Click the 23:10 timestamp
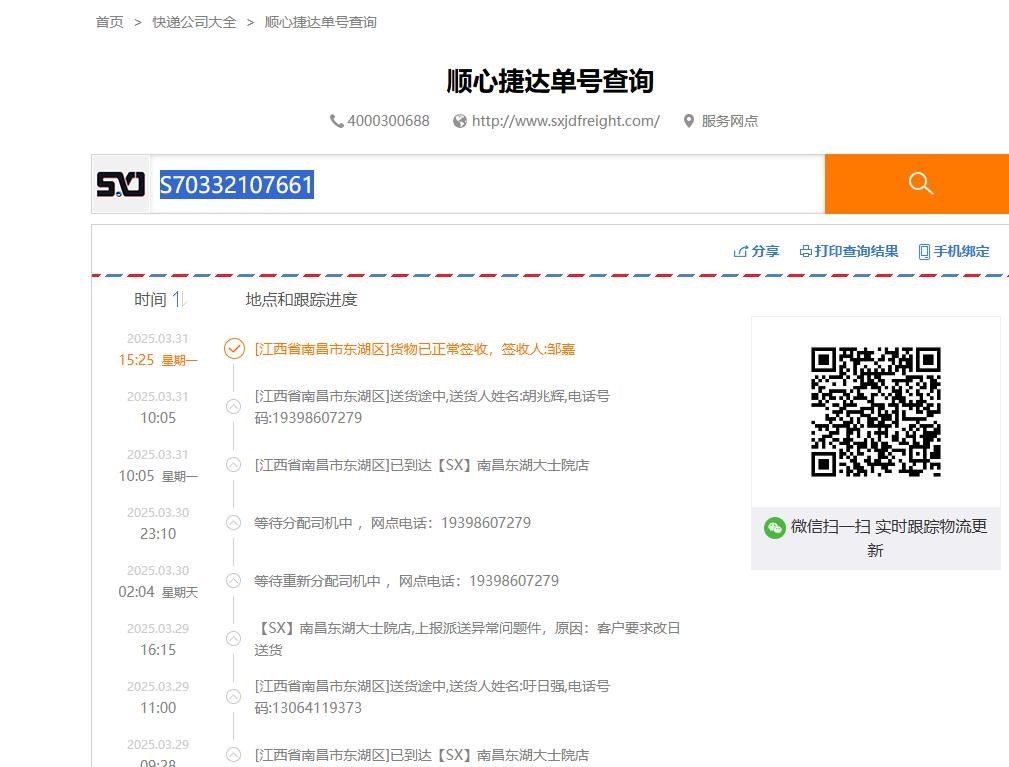This screenshot has width=1009, height=767. pyautogui.click(x=158, y=533)
